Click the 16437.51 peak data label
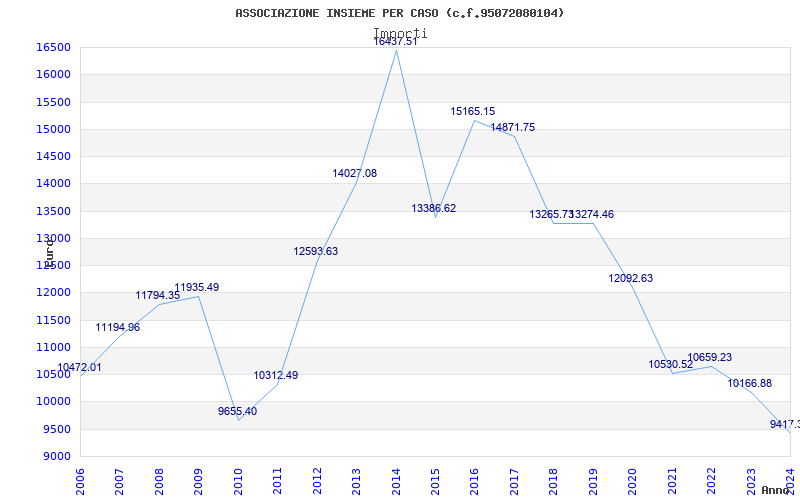 pos(395,41)
